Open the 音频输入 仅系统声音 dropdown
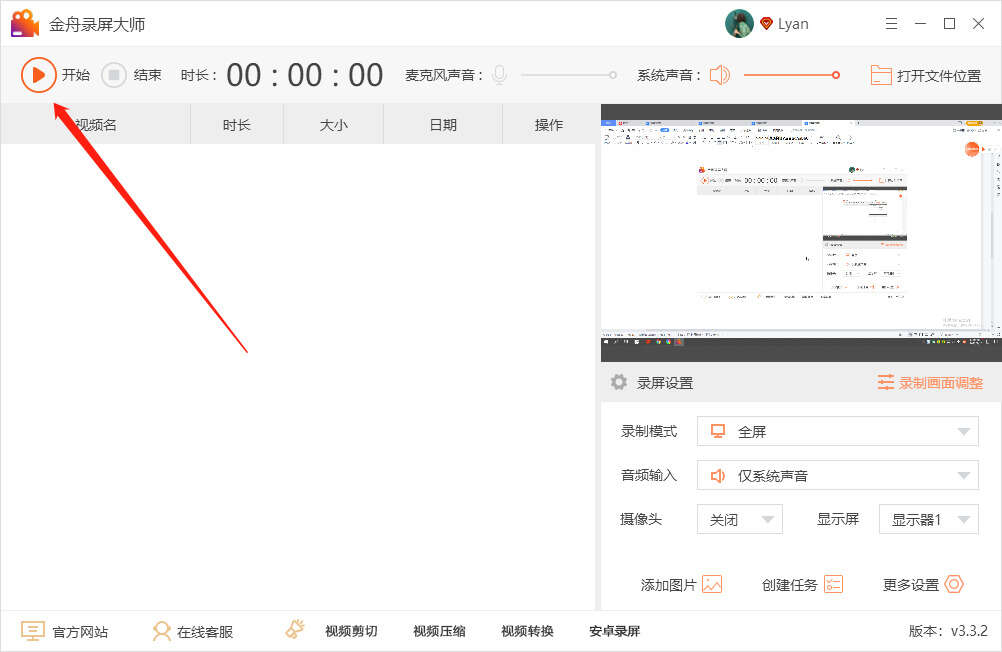Viewport: 1002px width, 652px height. pos(838,476)
